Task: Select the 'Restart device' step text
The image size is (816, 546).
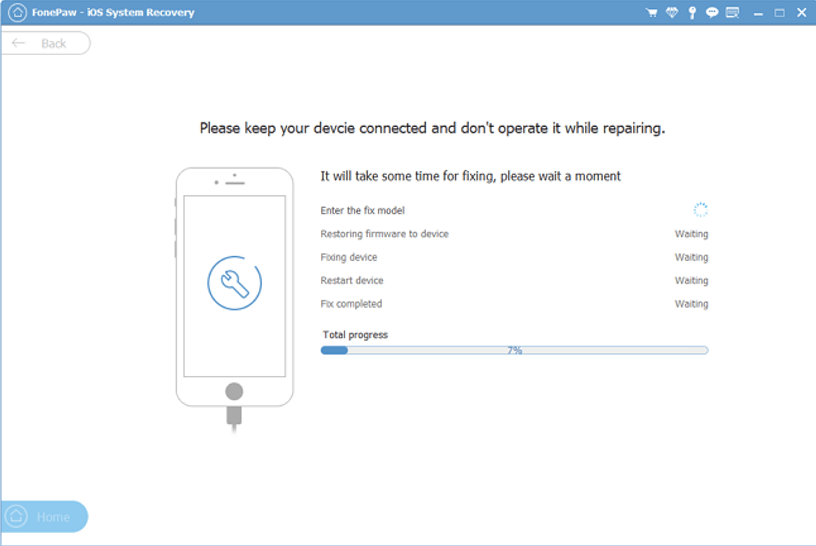Action: click(352, 281)
